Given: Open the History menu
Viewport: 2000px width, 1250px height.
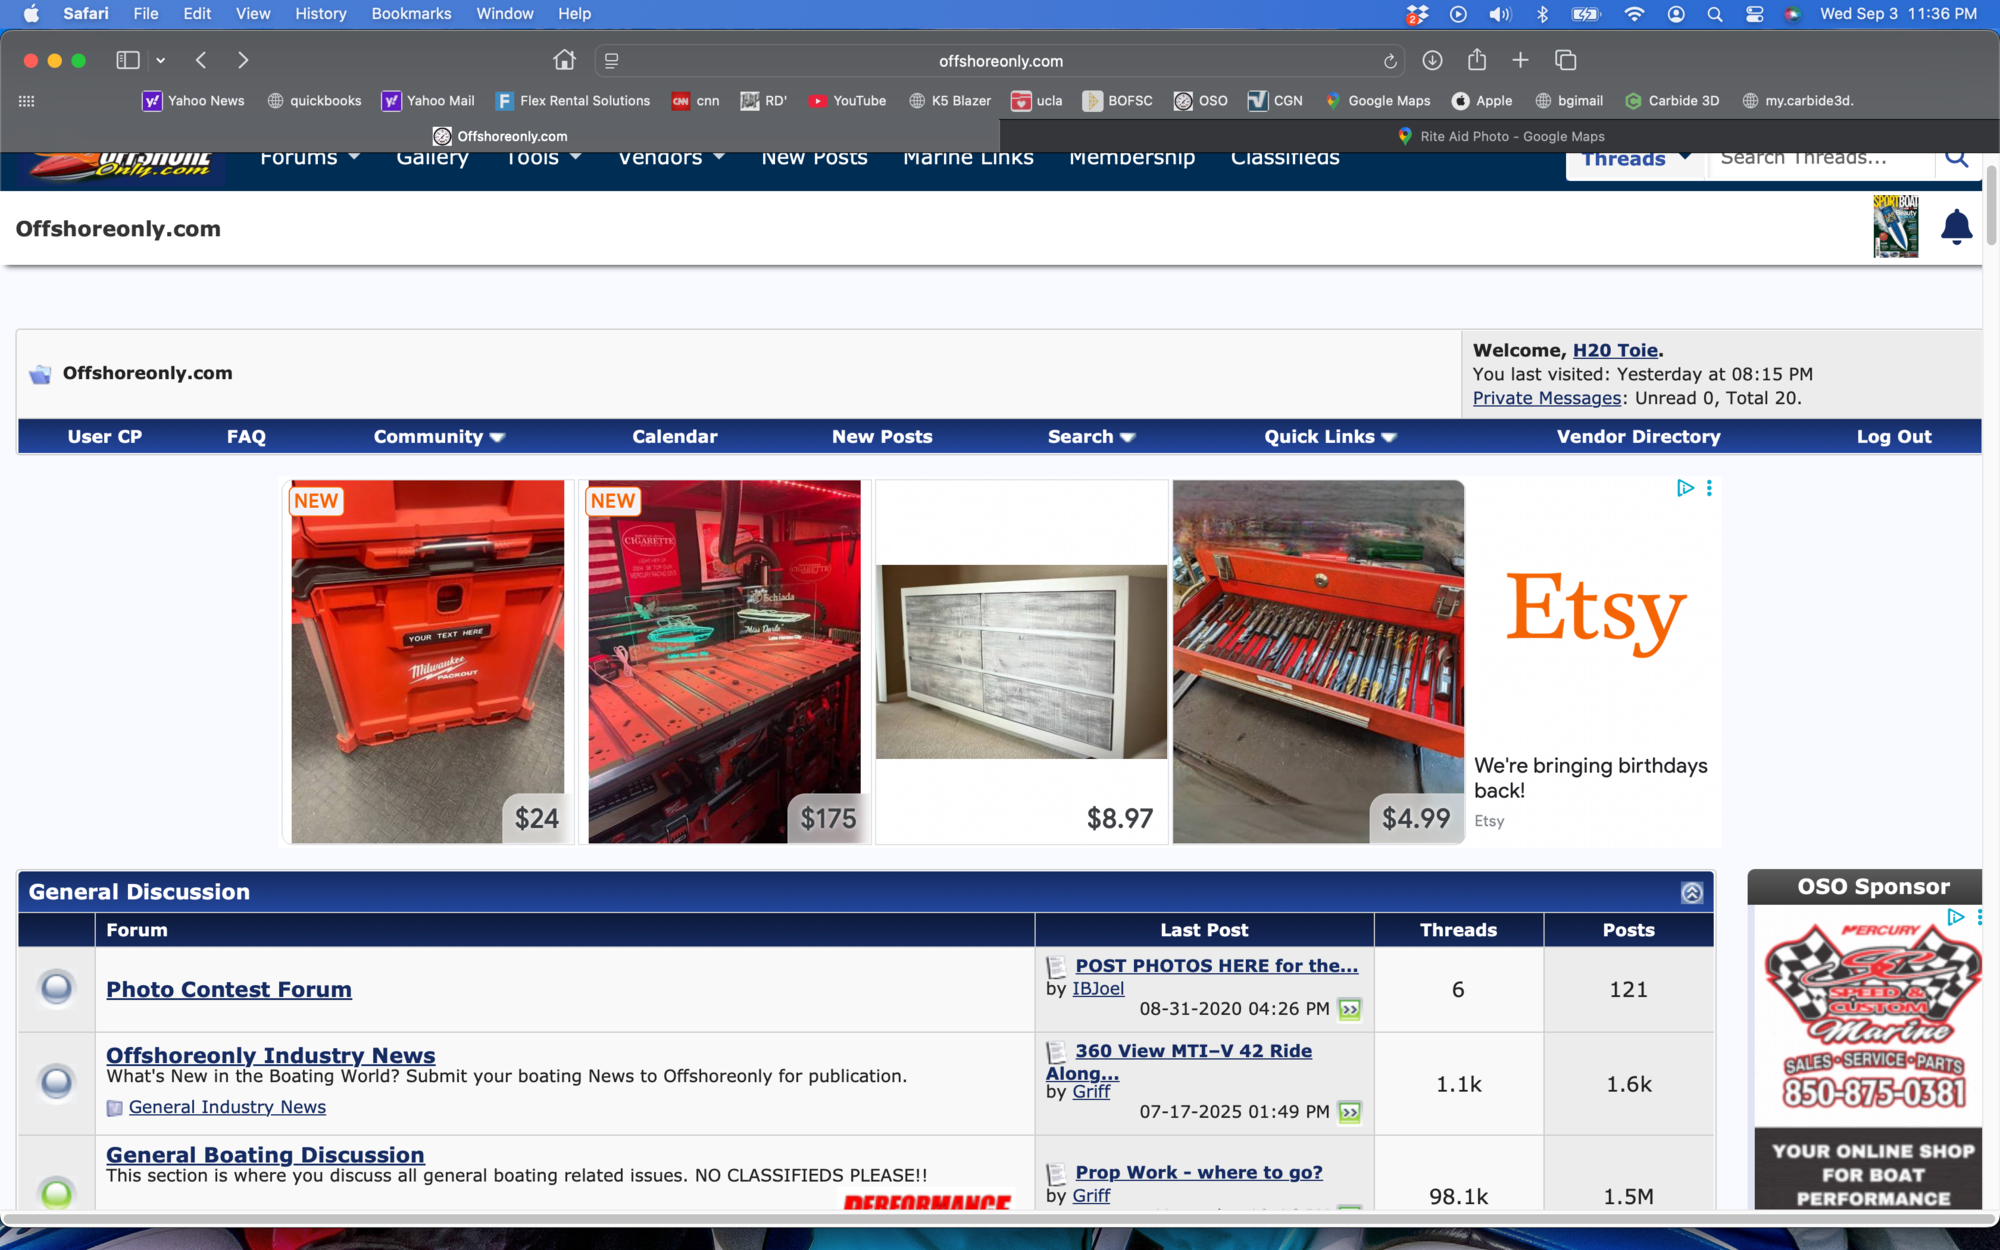Looking at the screenshot, I should [320, 14].
